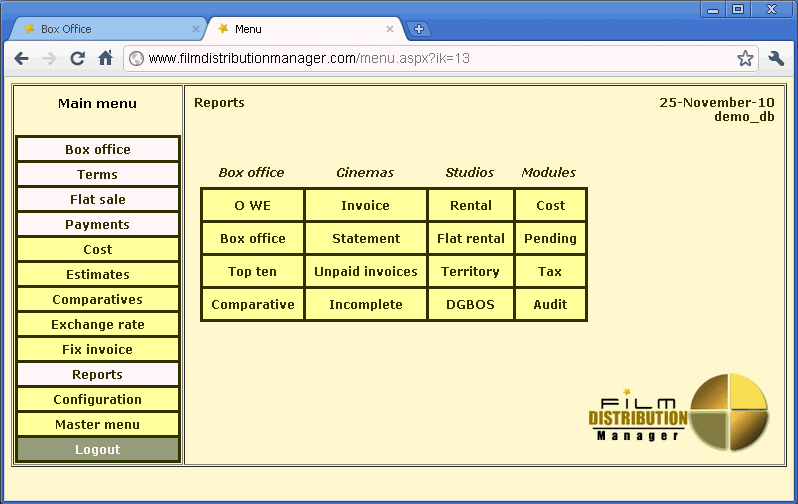Select Exchange rate from main menu

coord(98,325)
